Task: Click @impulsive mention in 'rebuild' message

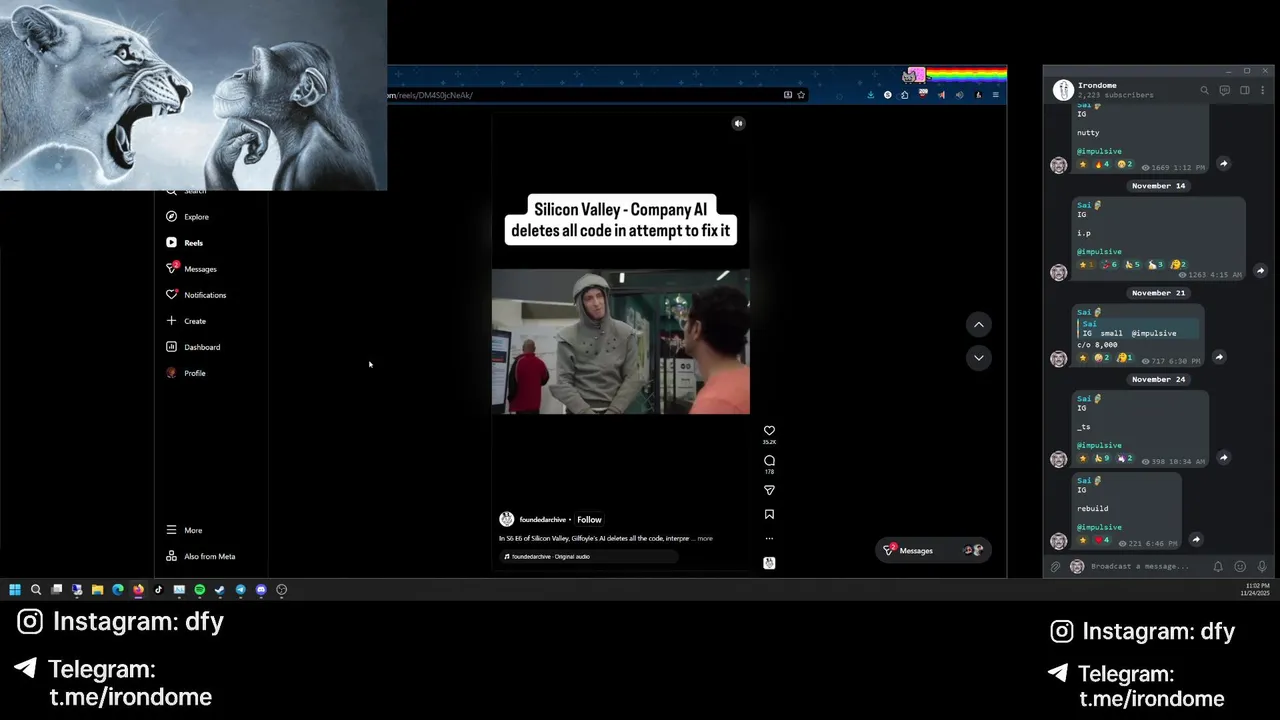Action: (1099, 527)
